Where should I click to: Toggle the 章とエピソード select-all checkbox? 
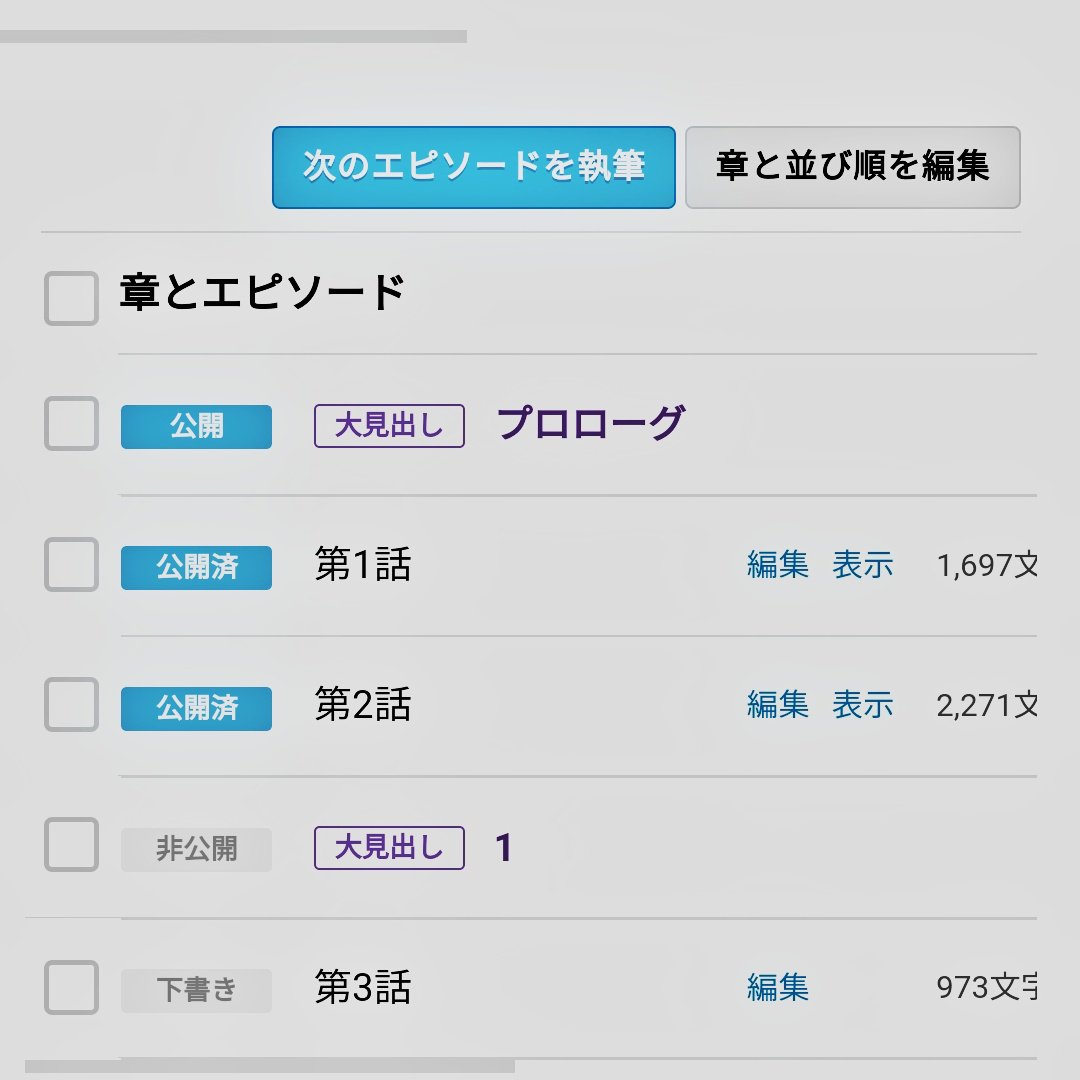[x=71, y=298]
